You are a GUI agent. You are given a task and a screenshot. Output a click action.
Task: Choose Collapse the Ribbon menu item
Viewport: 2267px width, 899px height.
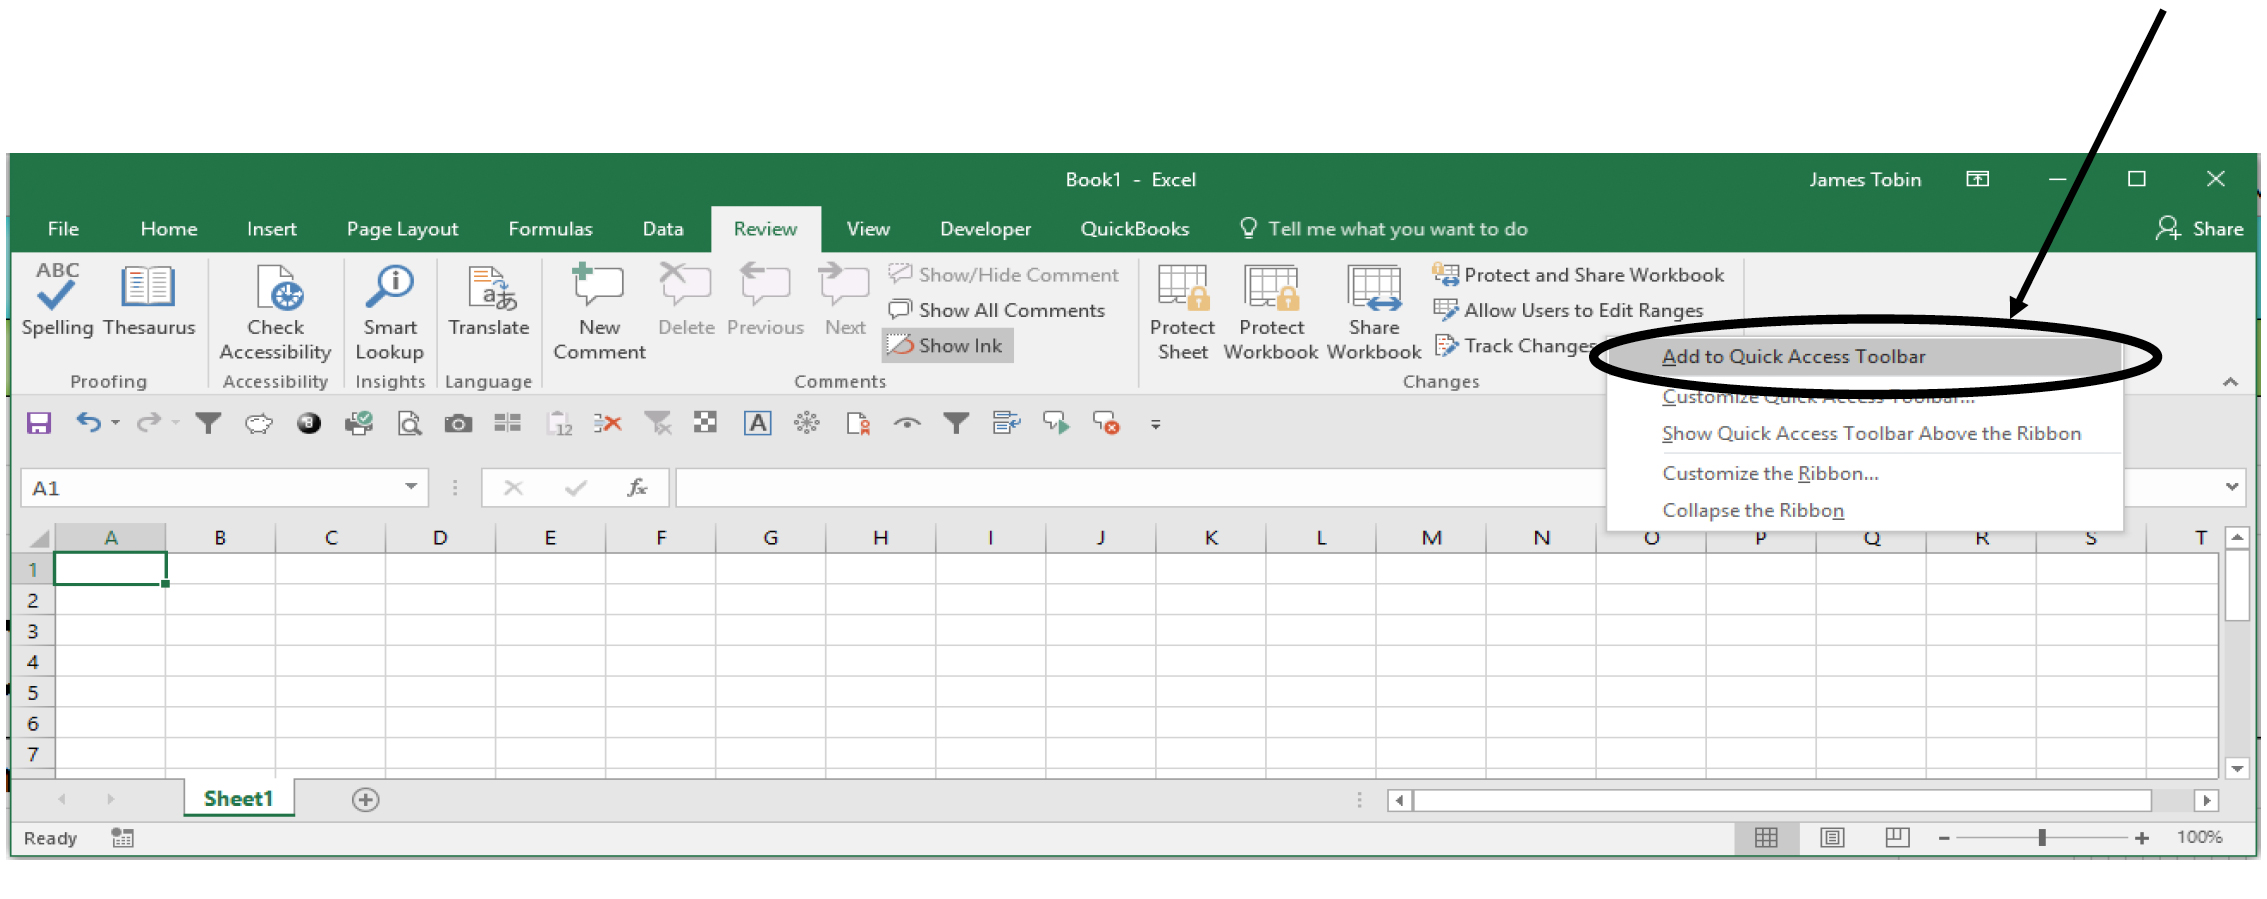1865,511
